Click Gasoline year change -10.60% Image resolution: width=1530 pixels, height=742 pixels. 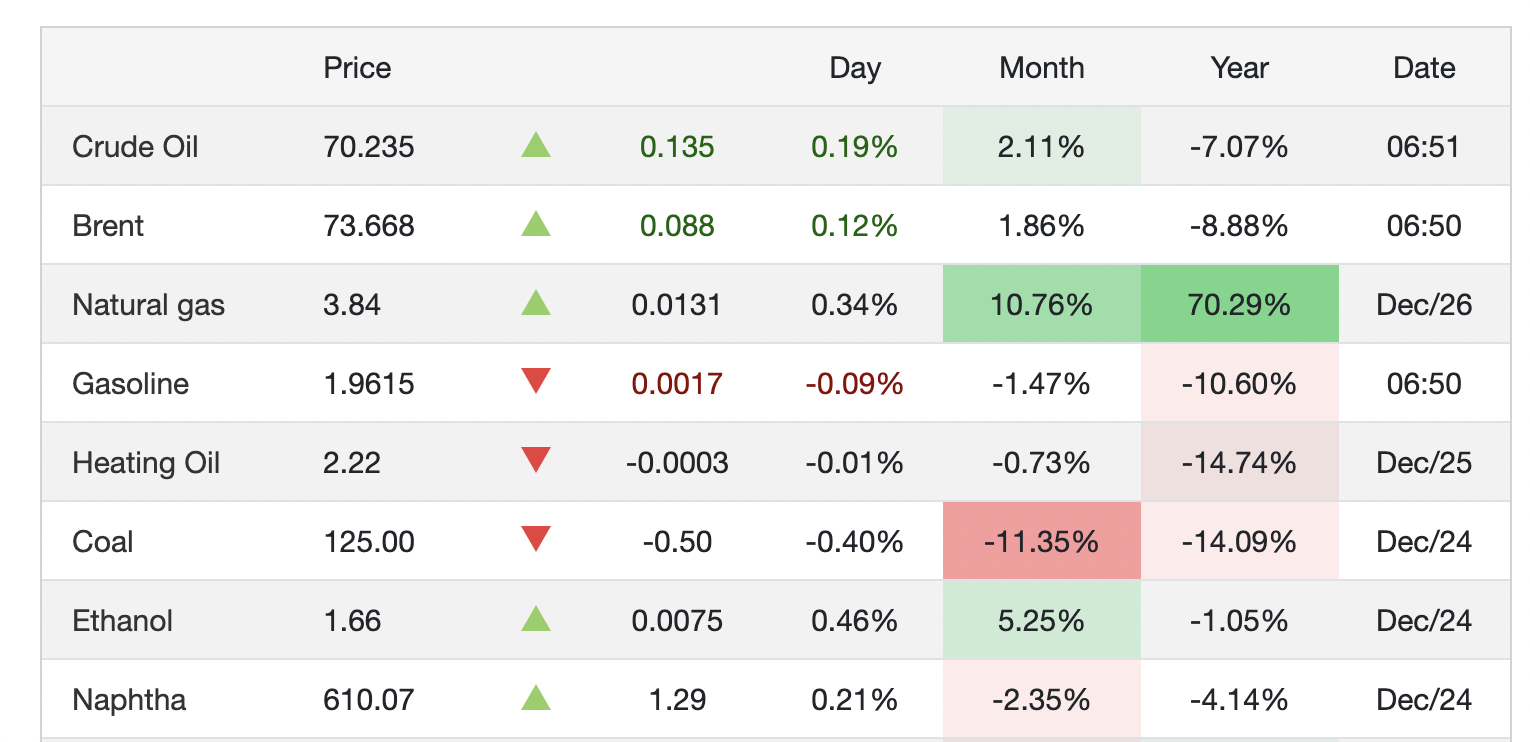click(x=1239, y=384)
